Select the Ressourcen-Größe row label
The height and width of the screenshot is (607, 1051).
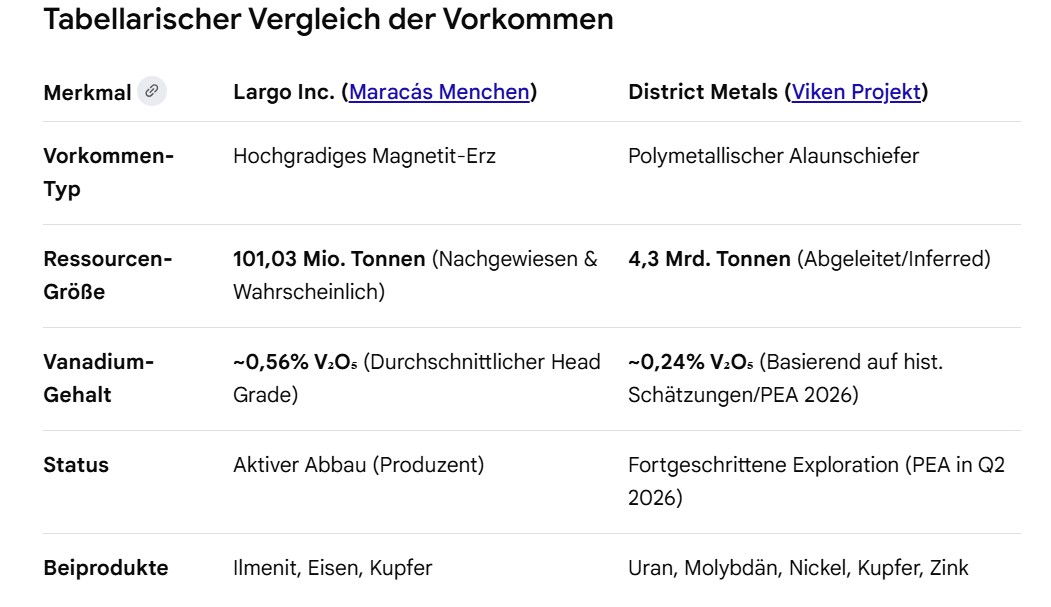click(x=108, y=275)
